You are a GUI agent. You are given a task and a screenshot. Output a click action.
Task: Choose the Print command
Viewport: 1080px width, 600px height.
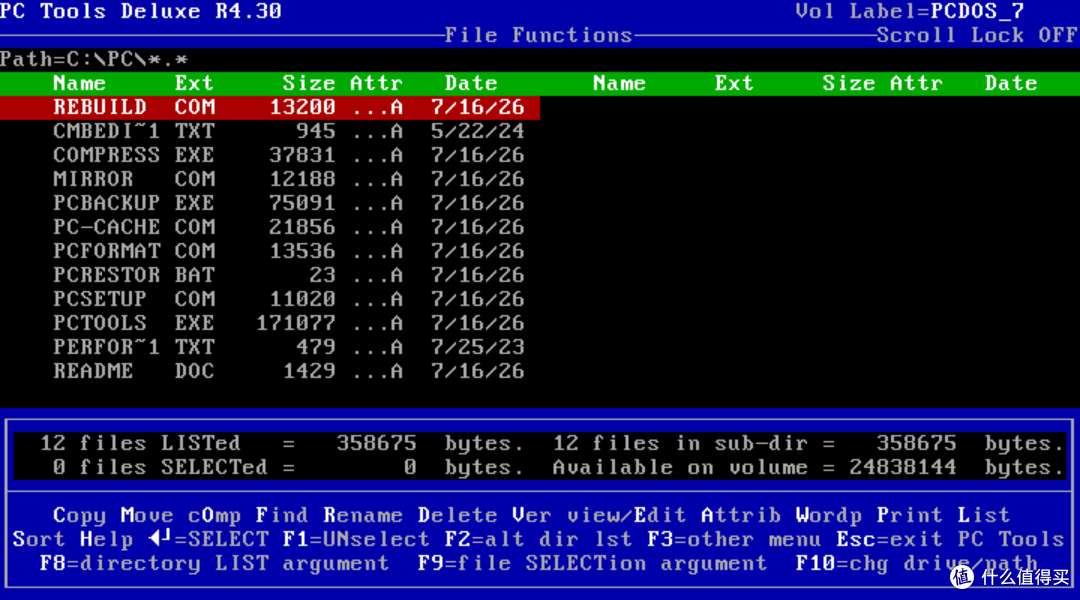tap(910, 515)
